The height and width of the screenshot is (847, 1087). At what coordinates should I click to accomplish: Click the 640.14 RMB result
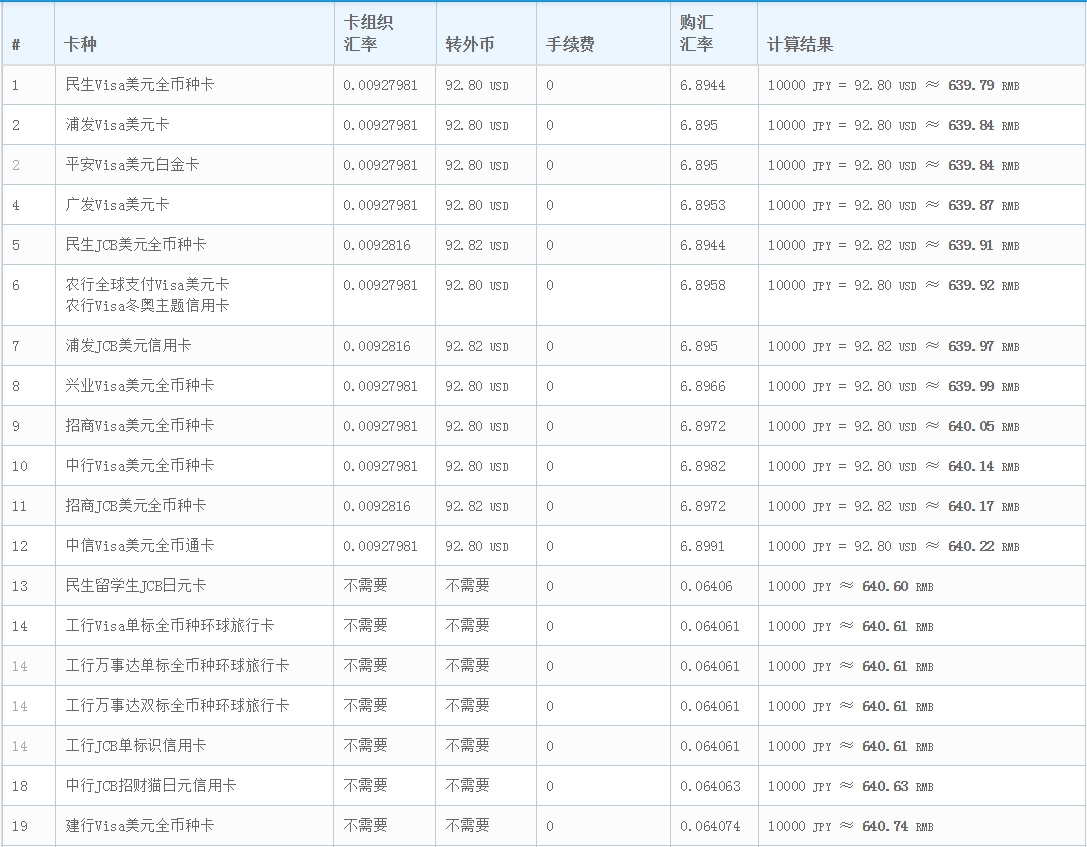coord(984,466)
